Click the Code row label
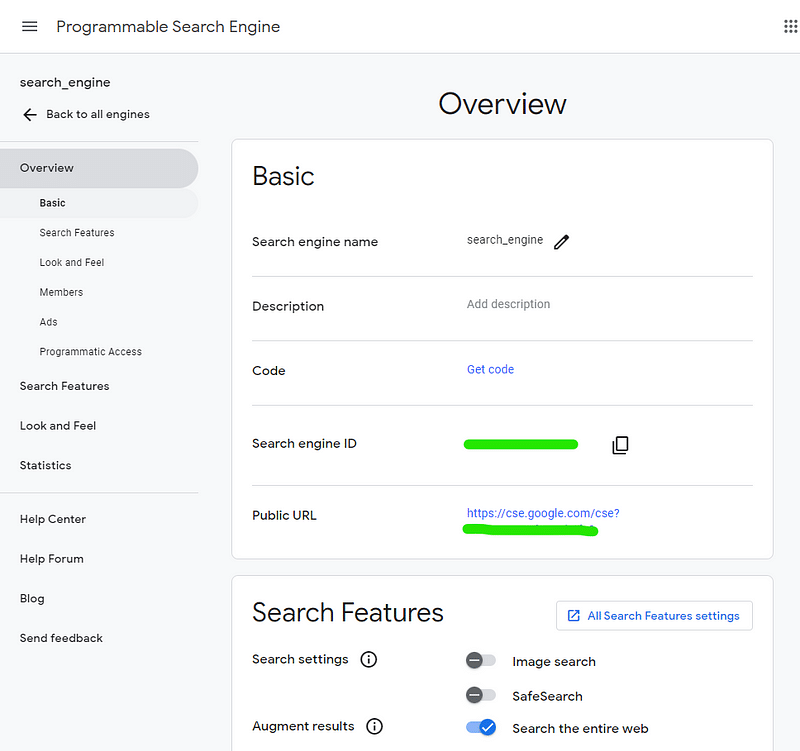Viewport: 800px width, 751px height. (269, 370)
